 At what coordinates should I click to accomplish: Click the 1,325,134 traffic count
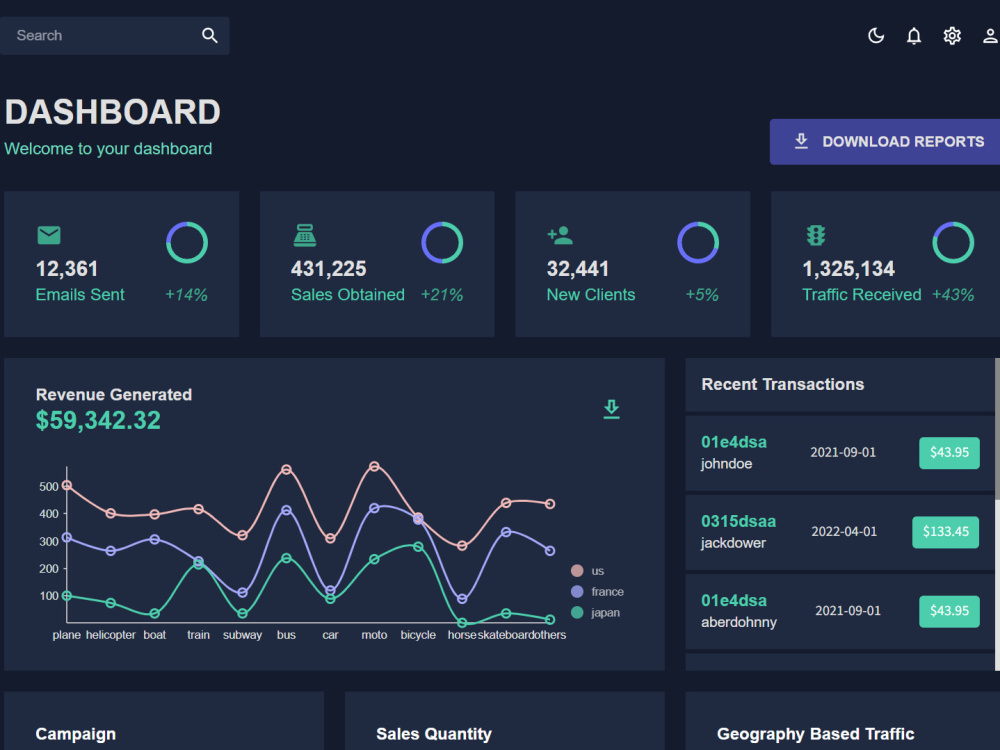click(x=848, y=268)
